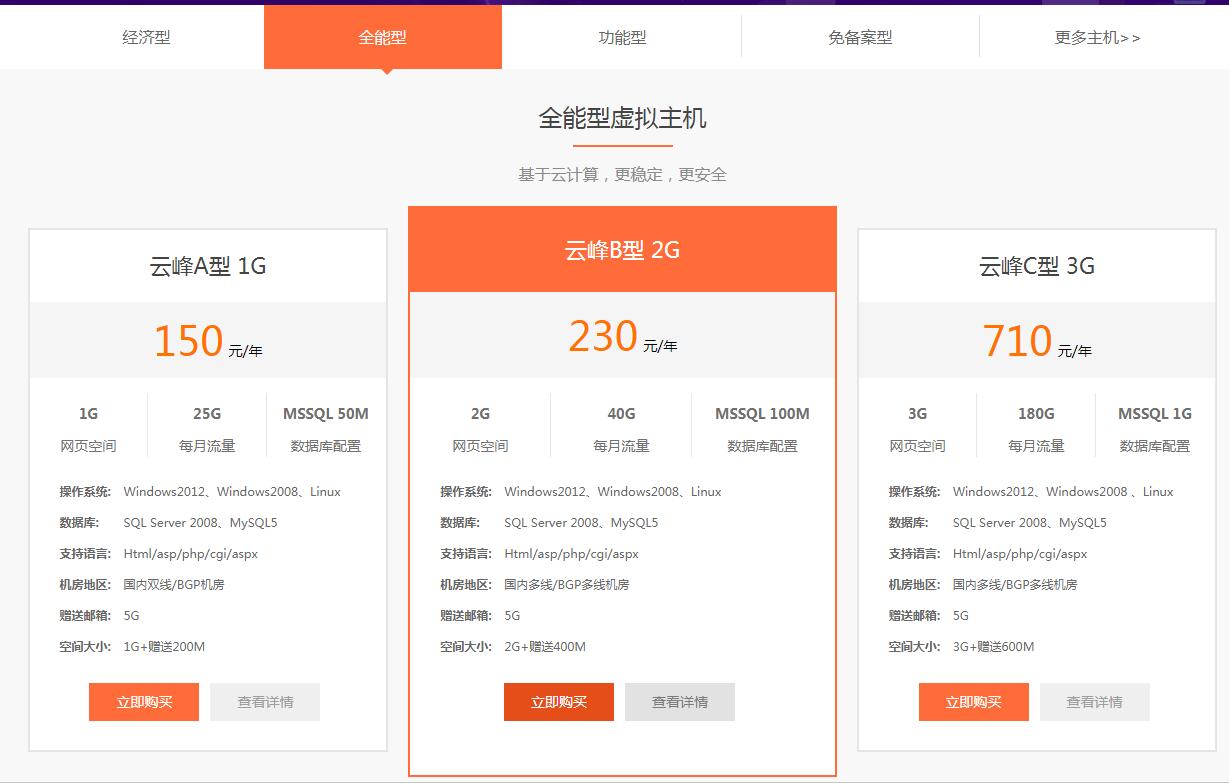Click the 180G monthly traffic value

click(x=1036, y=413)
